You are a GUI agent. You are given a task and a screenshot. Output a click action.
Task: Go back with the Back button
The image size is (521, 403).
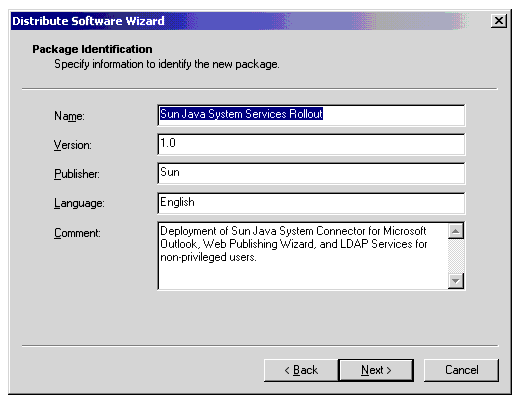point(301,370)
